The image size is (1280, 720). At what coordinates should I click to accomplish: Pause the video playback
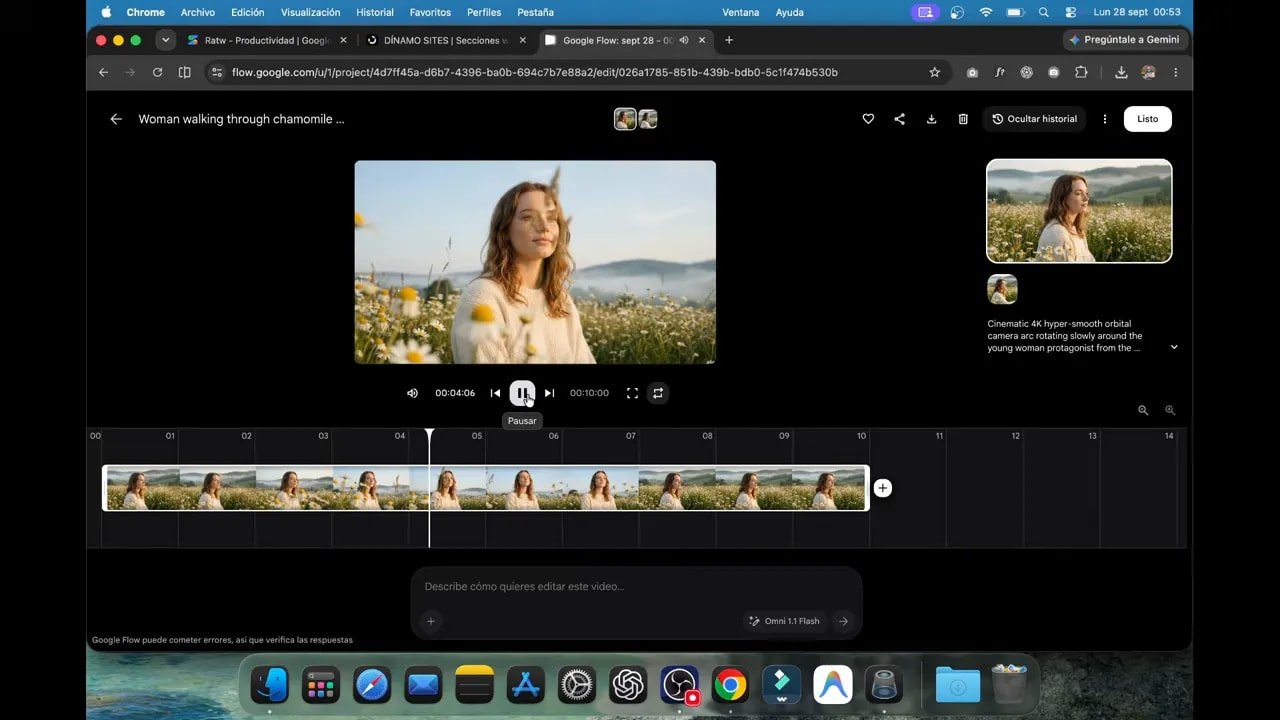(522, 393)
